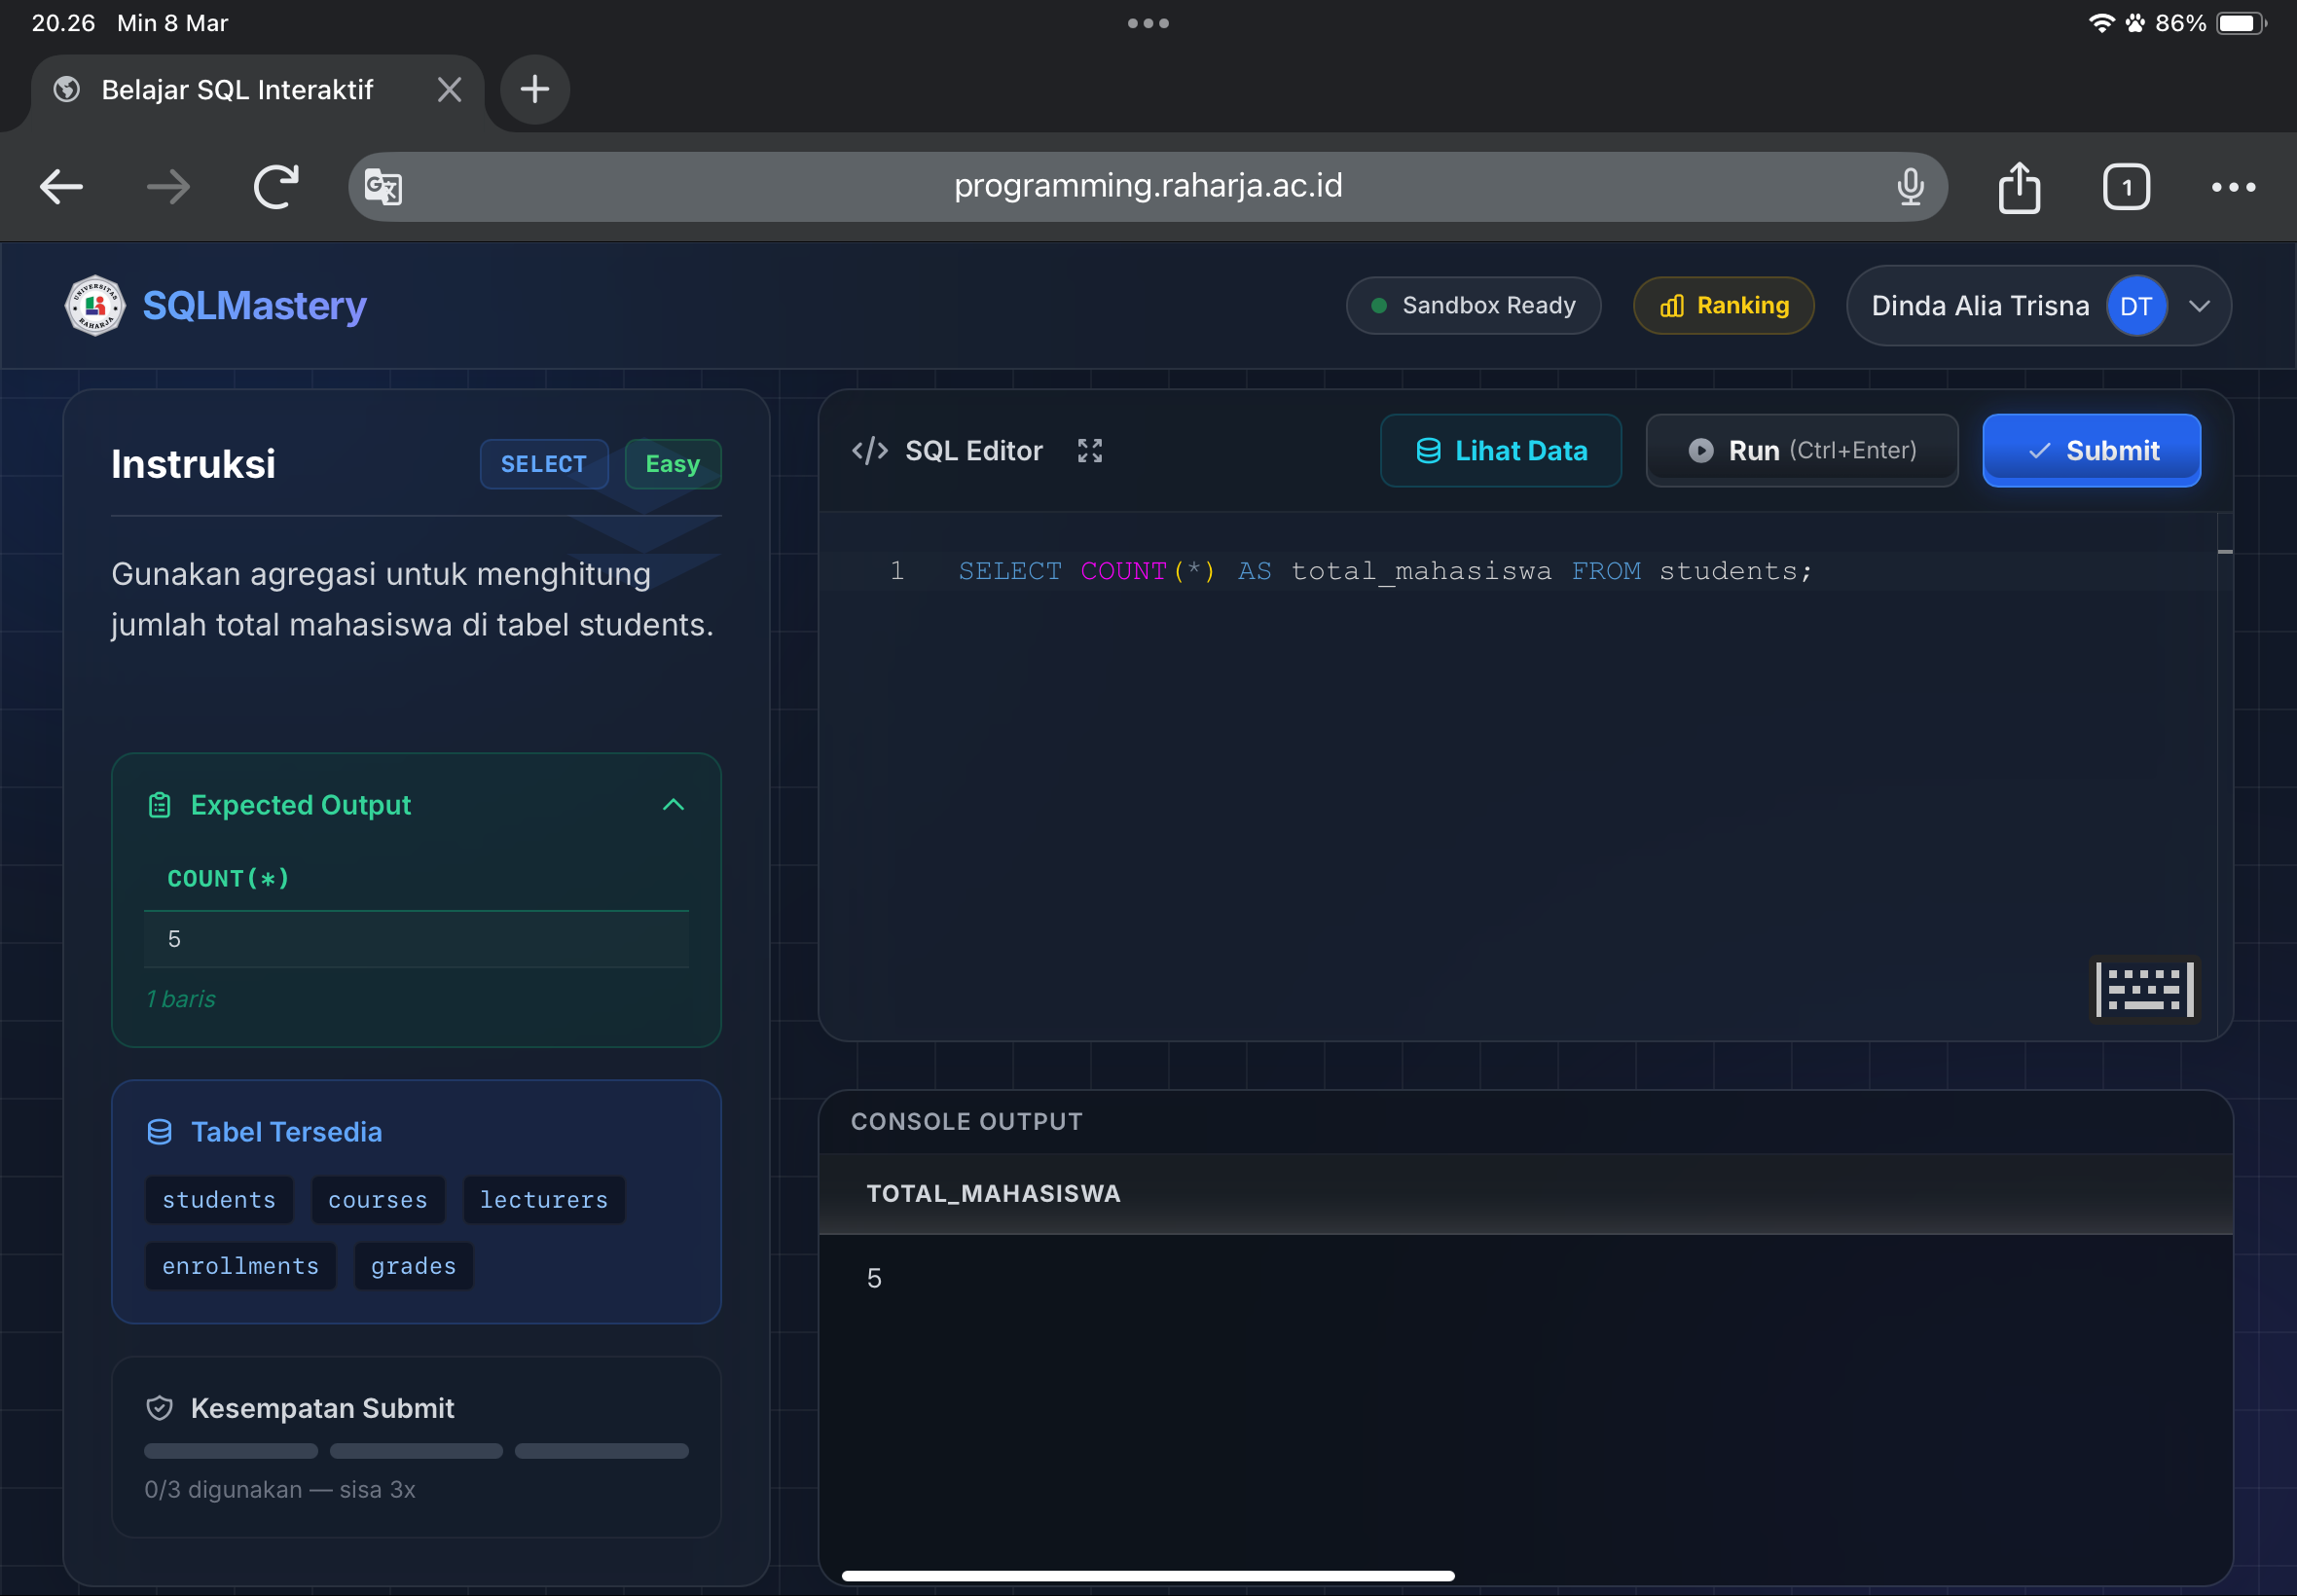Go back to previous page
Viewport: 2297px width, 1596px height.
61,187
